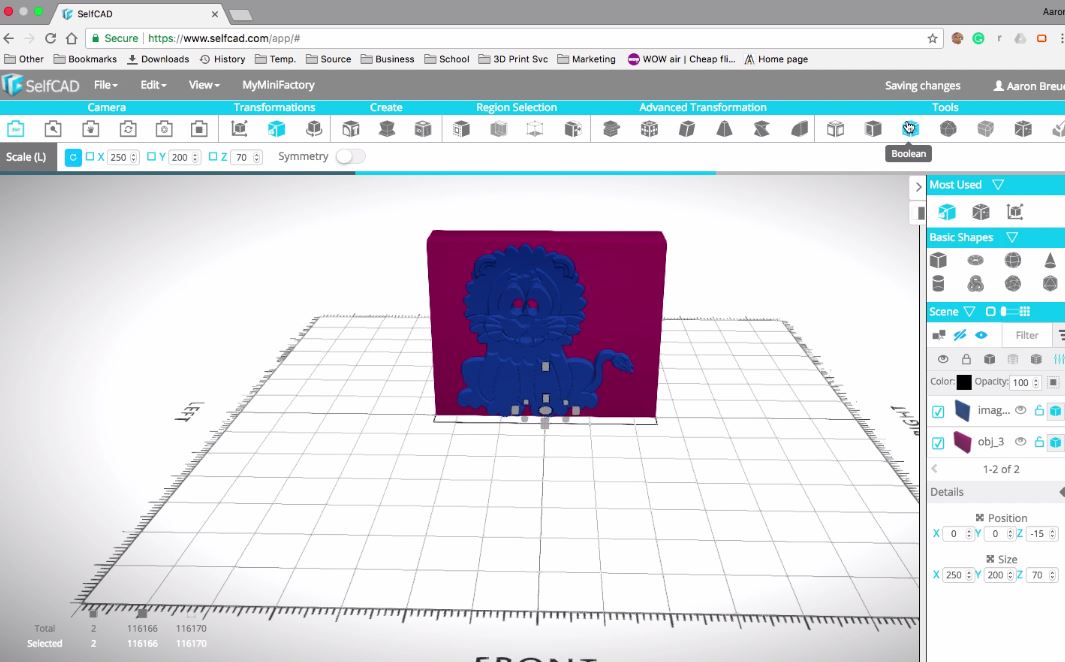Check the Y axis scale checkbox
Viewport: 1065px width, 662px height.
(x=151, y=157)
